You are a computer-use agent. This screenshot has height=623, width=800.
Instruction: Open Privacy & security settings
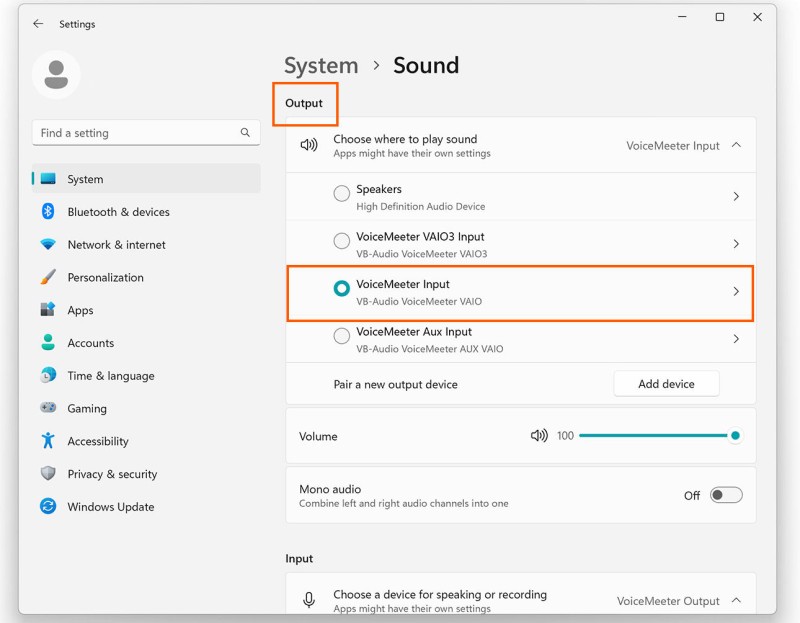(146, 474)
